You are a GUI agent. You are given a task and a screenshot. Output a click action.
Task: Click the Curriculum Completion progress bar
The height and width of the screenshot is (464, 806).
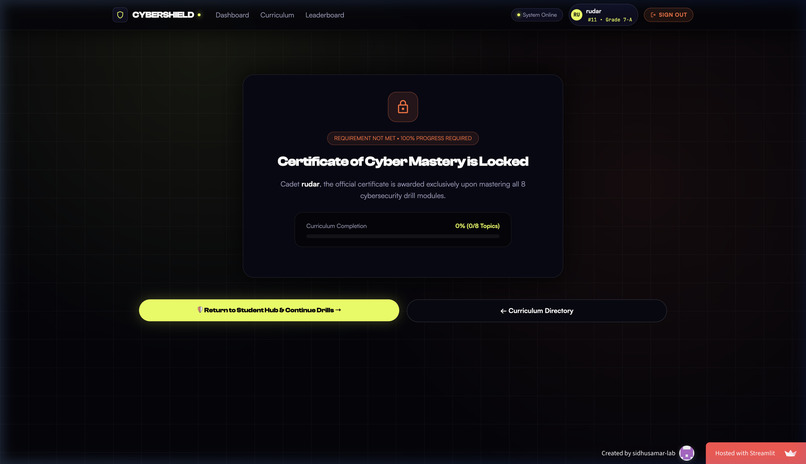(402, 236)
